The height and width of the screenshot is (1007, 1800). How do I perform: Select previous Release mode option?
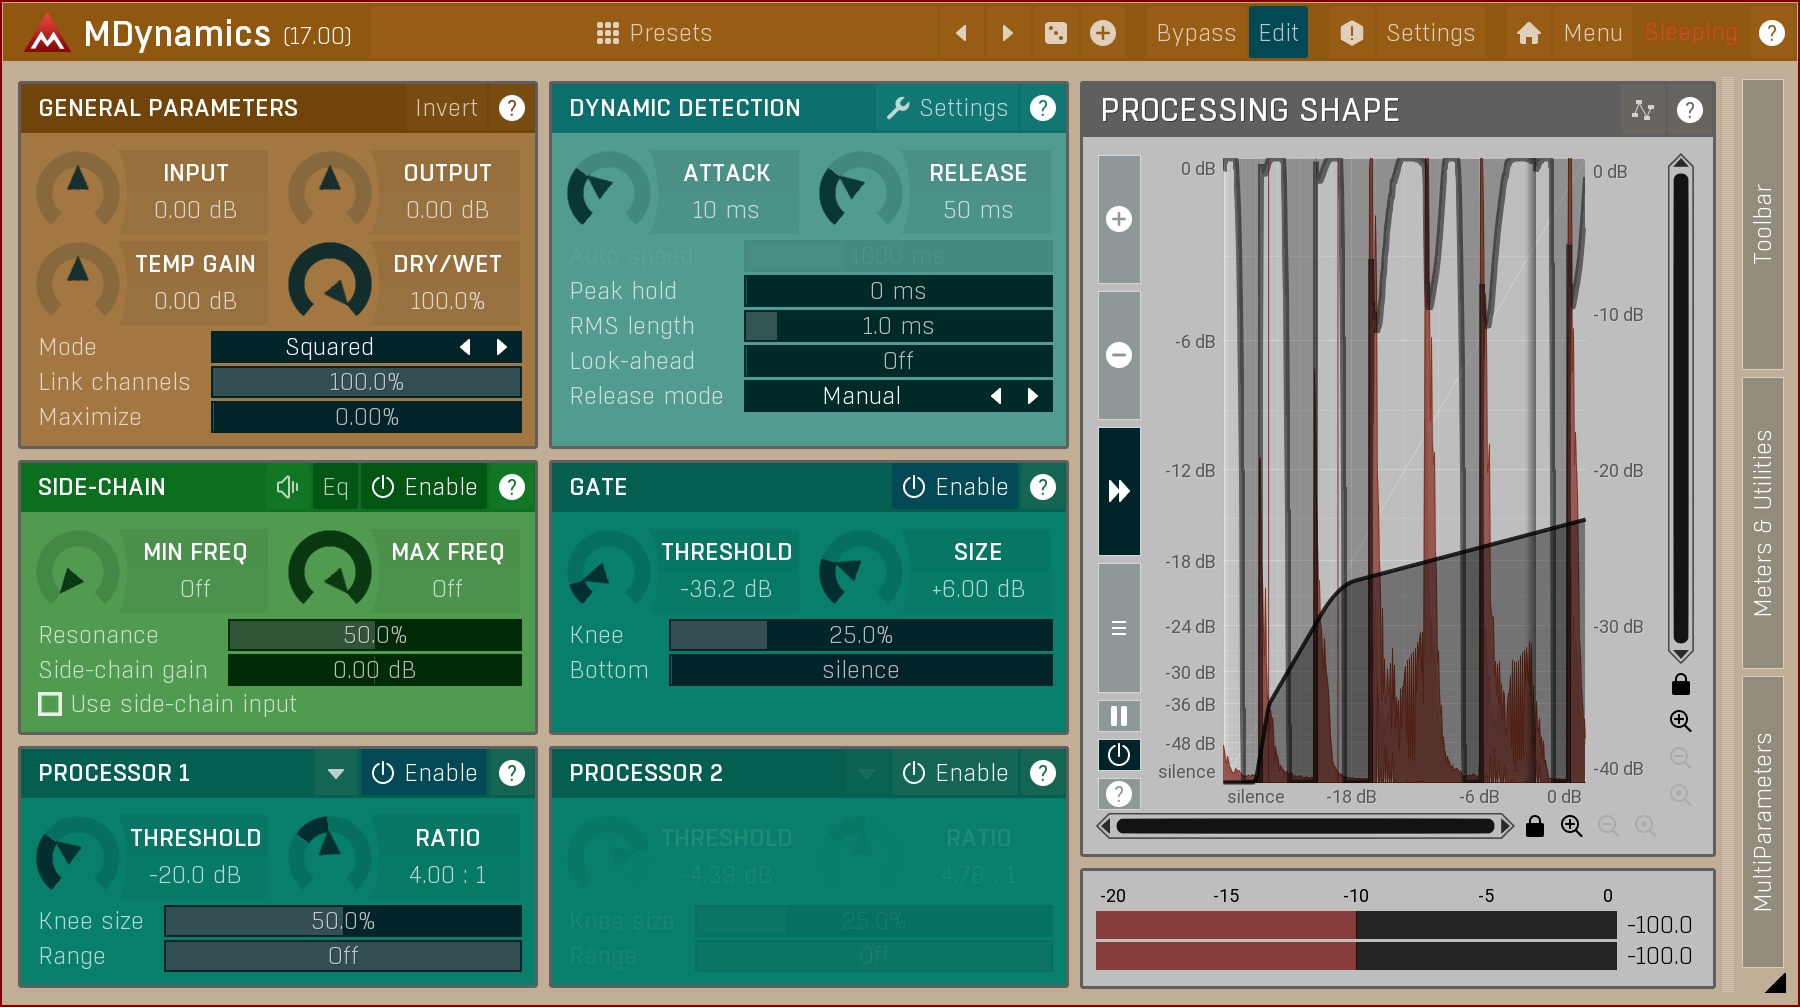tap(996, 396)
